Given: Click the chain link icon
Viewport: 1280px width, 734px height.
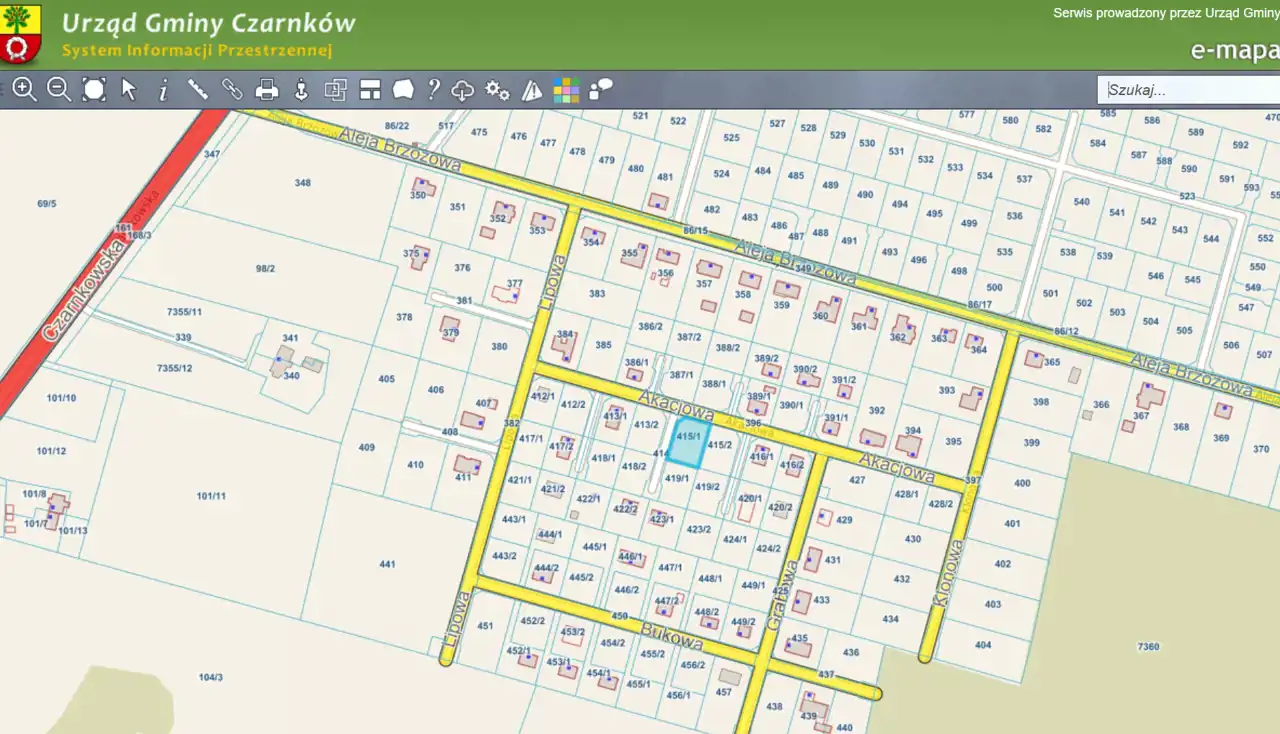Looking at the screenshot, I should point(232,90).
